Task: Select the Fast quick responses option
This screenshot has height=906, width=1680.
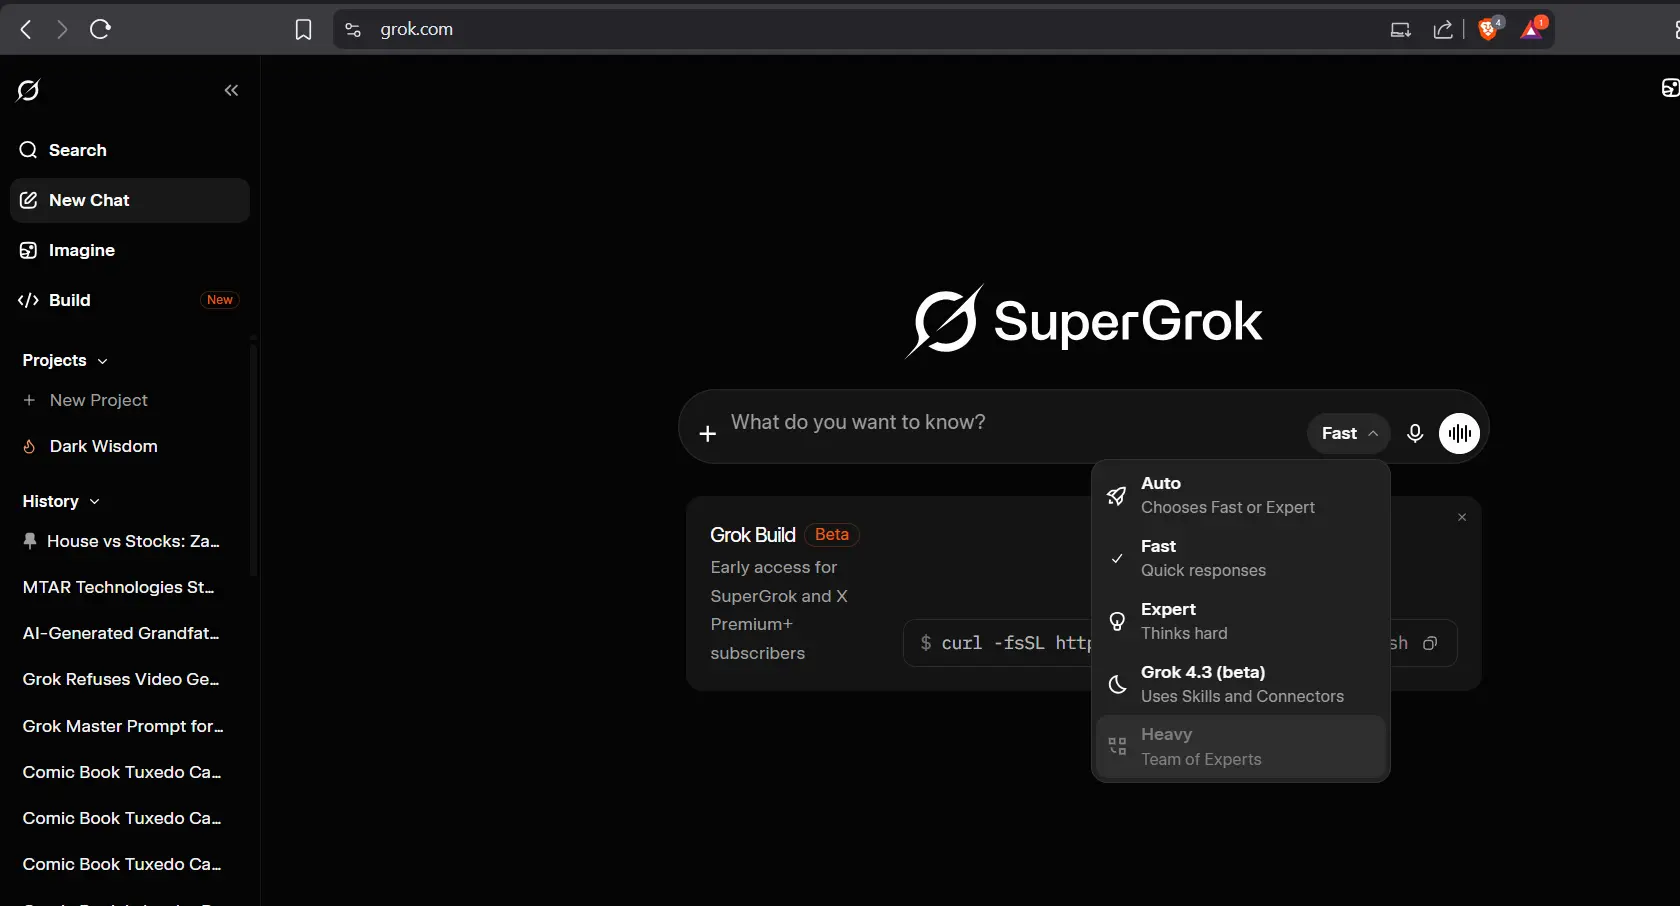Action: (x=1241, y=558)
